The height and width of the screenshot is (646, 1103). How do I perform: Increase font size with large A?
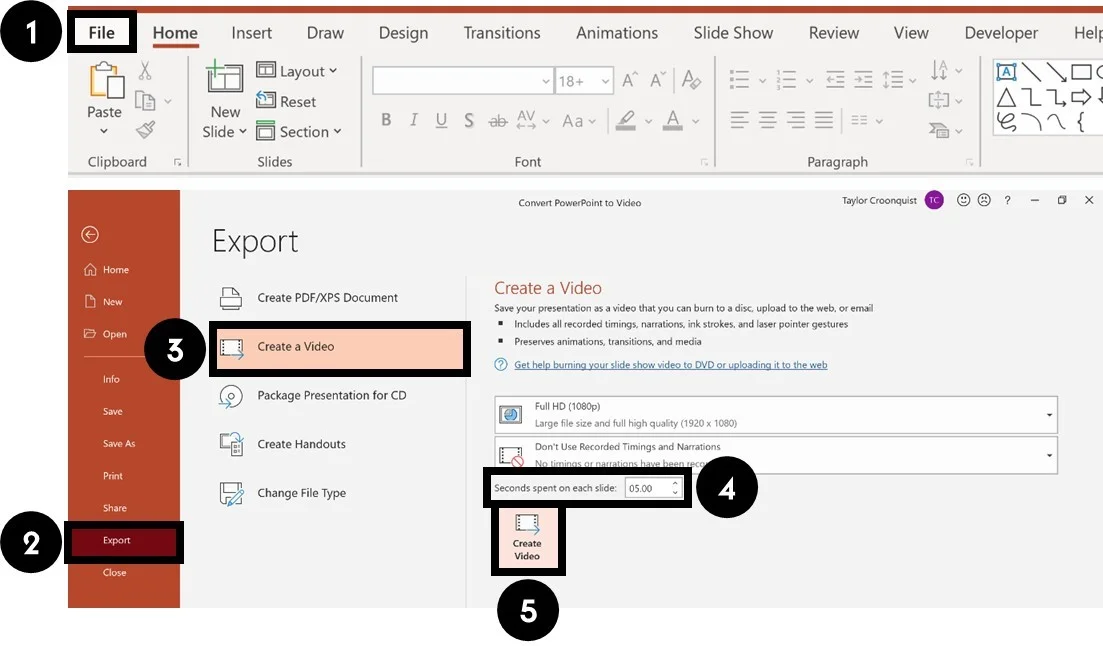coord(630,80)
